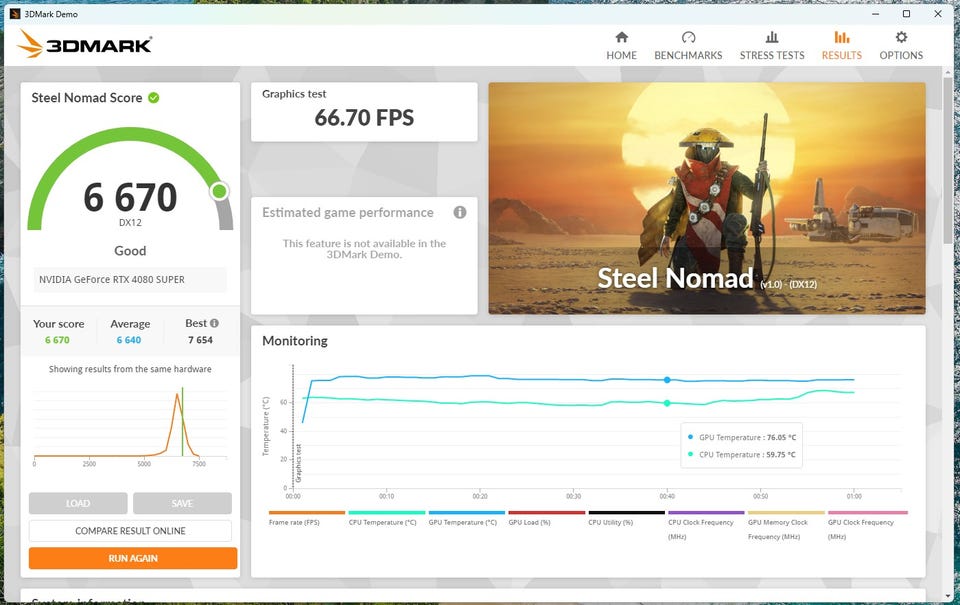Toggle the GPU Load (%) legend

(x=546, y=519)
